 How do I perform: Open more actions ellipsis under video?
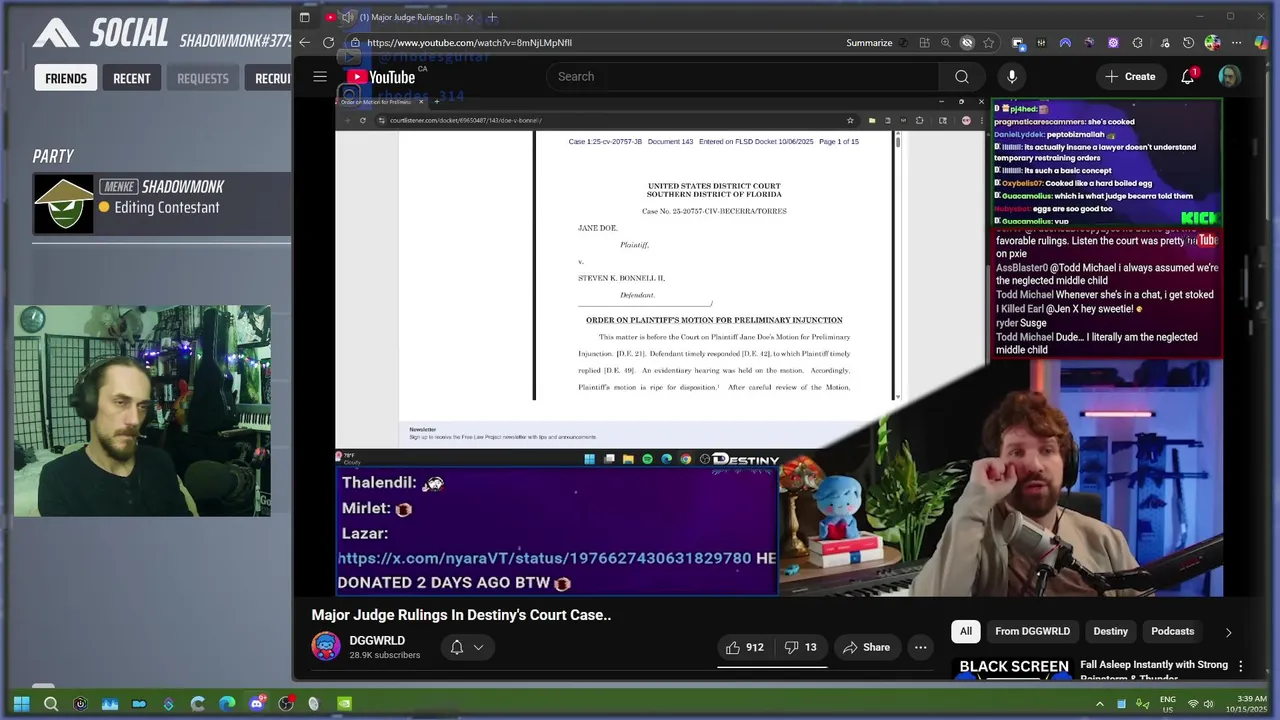[920, 647]
